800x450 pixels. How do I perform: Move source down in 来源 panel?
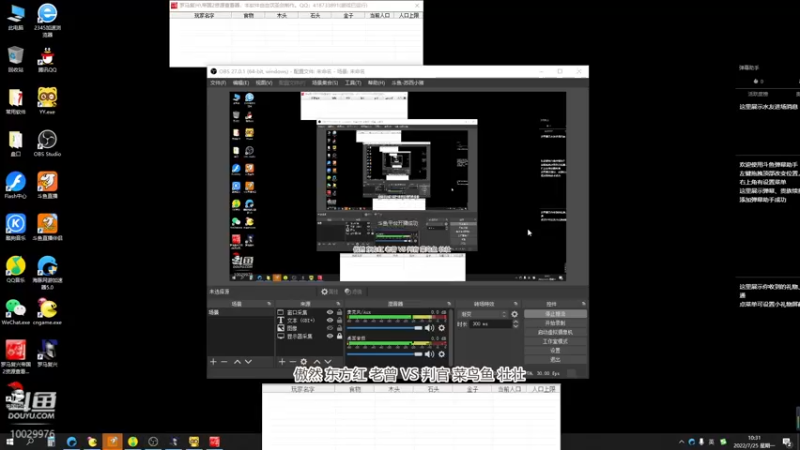328,362
